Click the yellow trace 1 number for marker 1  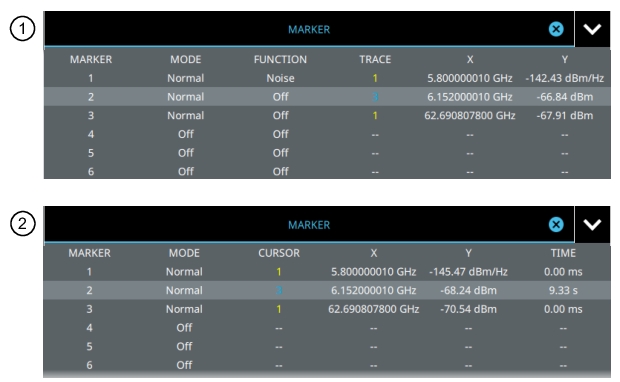click(375, 78)
